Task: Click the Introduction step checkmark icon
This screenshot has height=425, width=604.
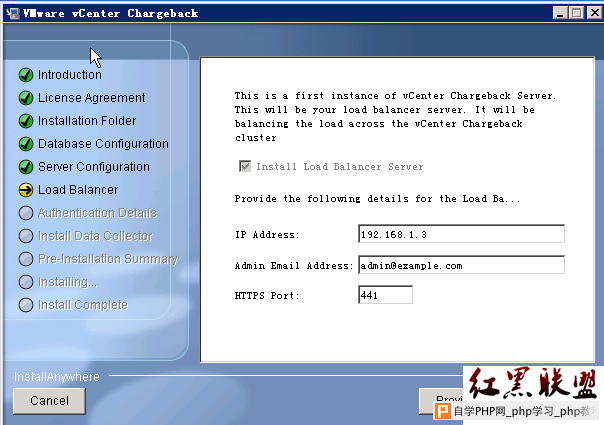Action: 26,75
